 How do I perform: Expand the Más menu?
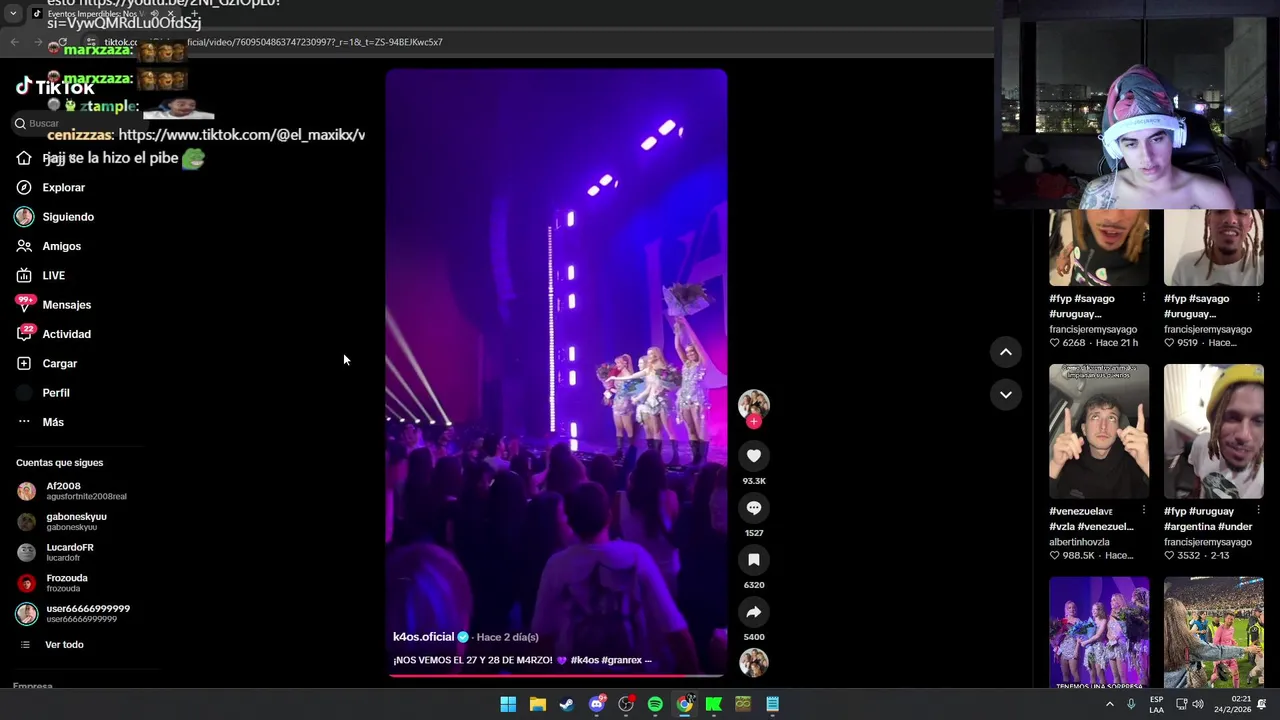click(x=40, y=422)
